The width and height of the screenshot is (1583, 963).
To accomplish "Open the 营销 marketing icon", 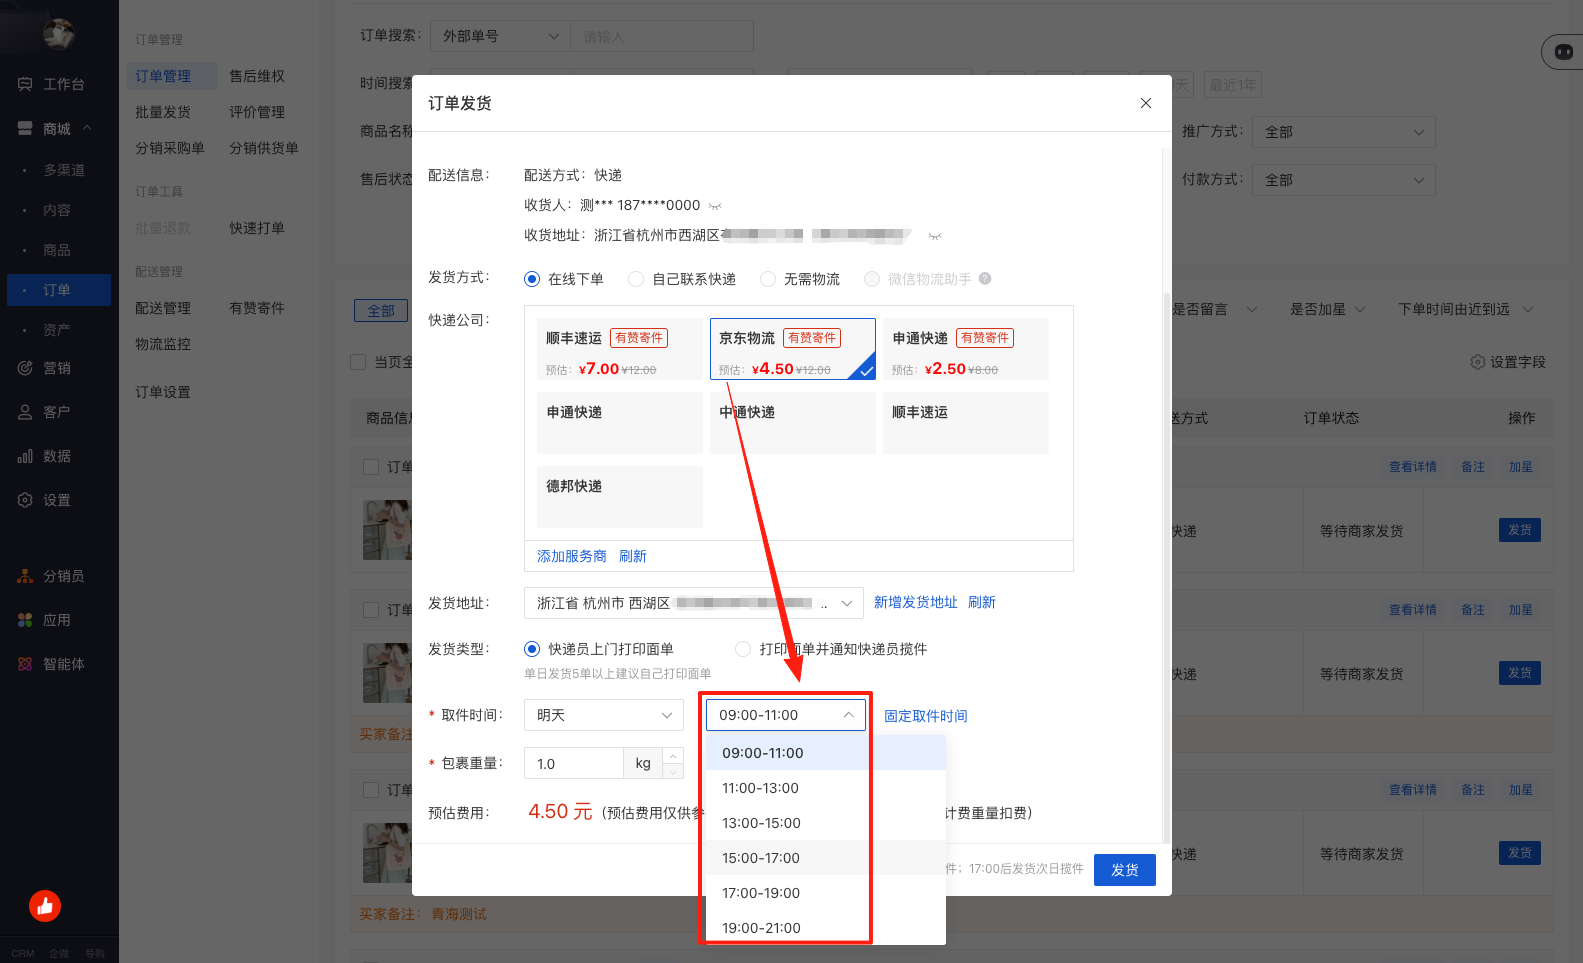I will point(25,368).
